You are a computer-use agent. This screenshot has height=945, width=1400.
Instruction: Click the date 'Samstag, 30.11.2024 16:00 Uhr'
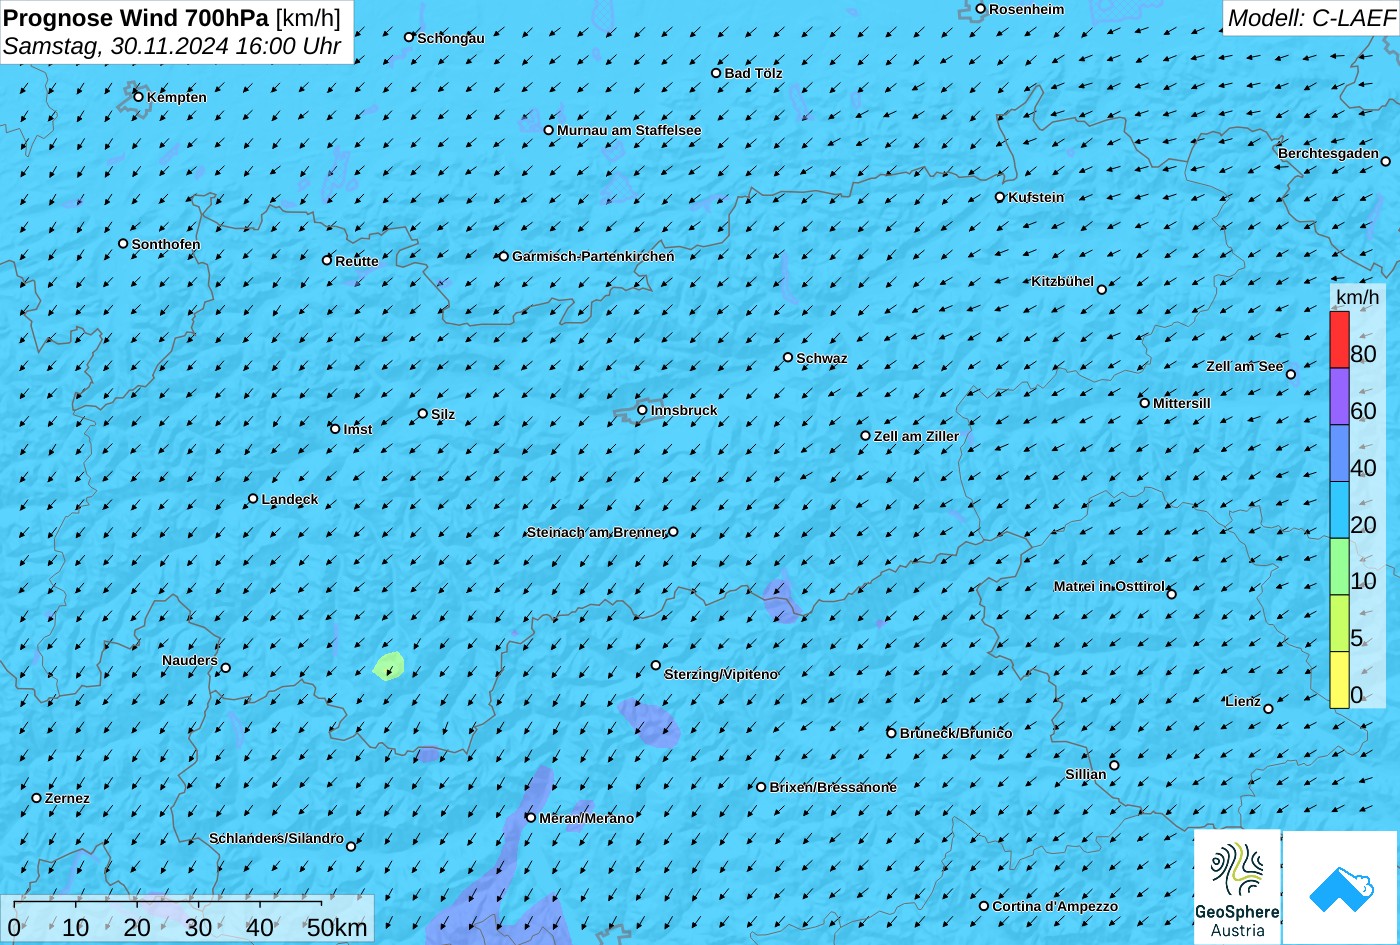172,46
